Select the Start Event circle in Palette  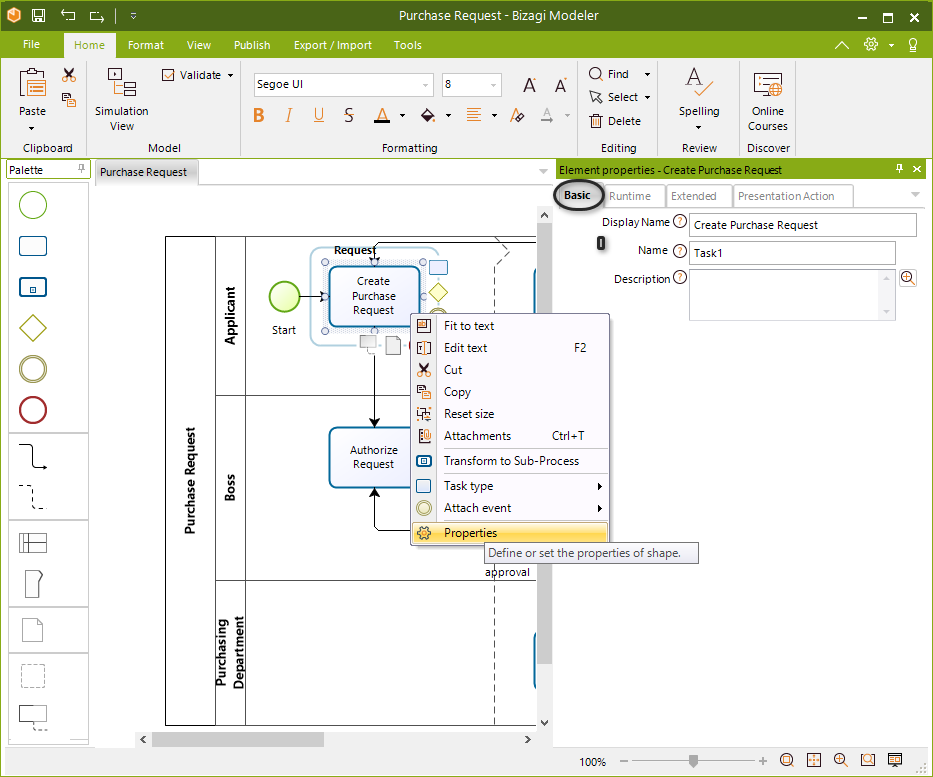click(x=33, y=205)
